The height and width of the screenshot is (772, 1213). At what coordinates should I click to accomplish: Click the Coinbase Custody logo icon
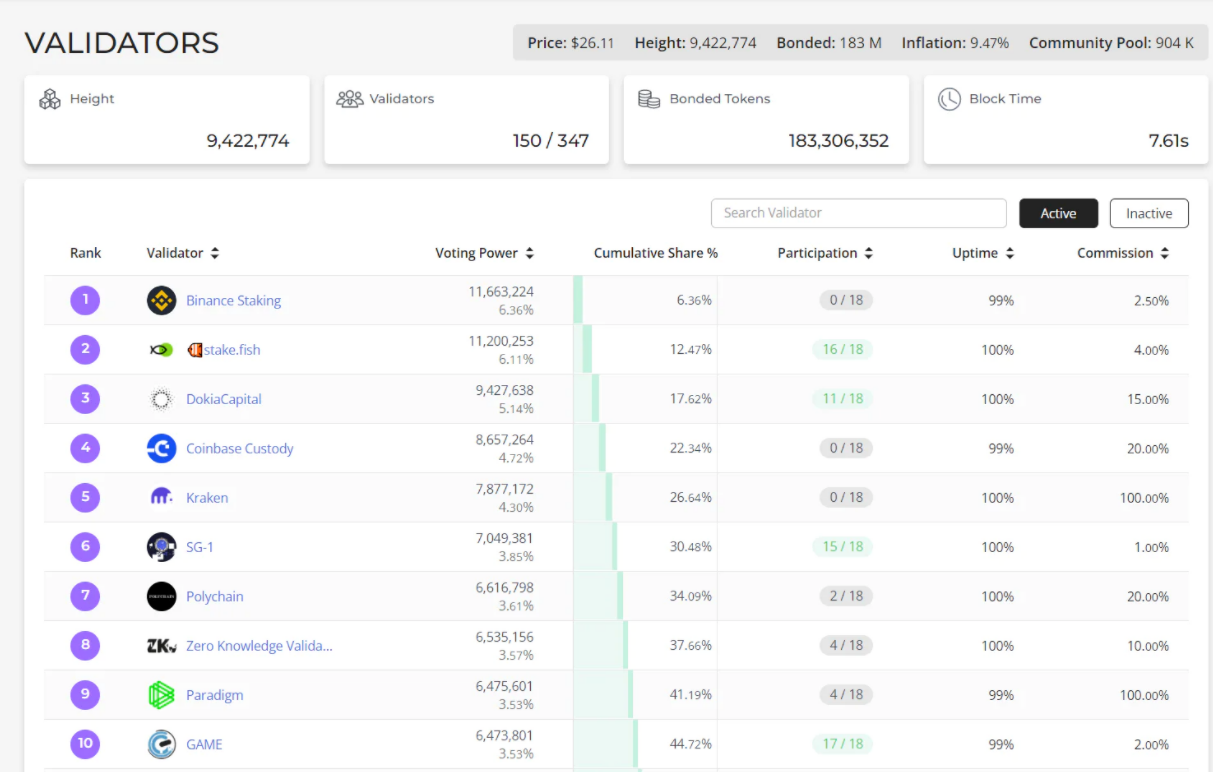(161, 448)
